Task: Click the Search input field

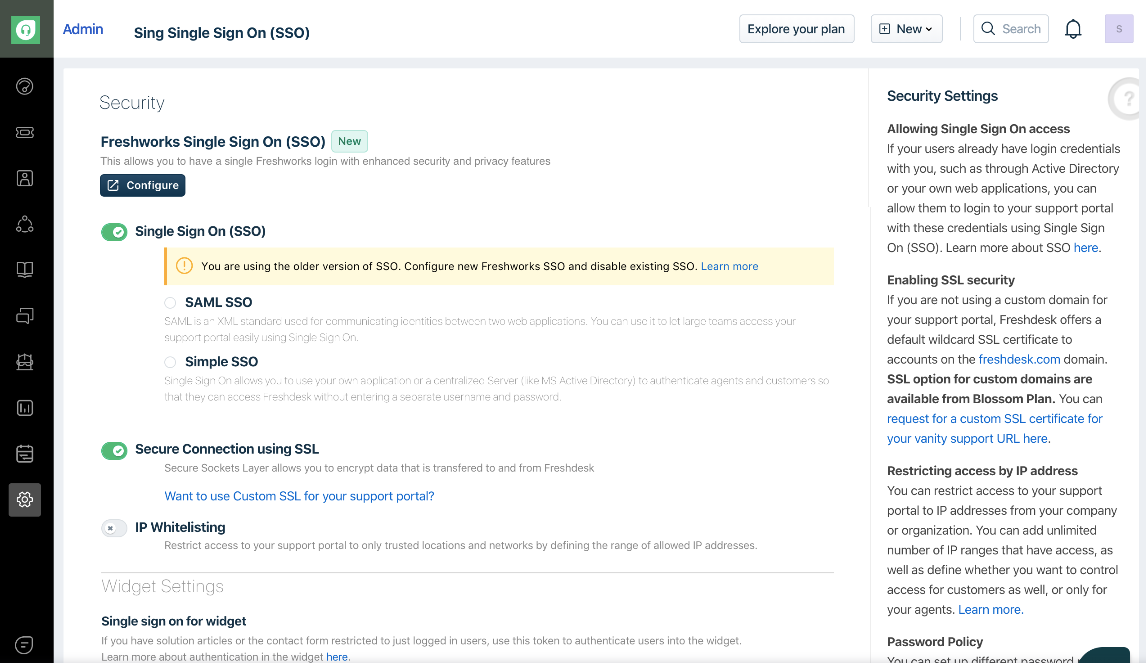Action: coord(1011,29)
